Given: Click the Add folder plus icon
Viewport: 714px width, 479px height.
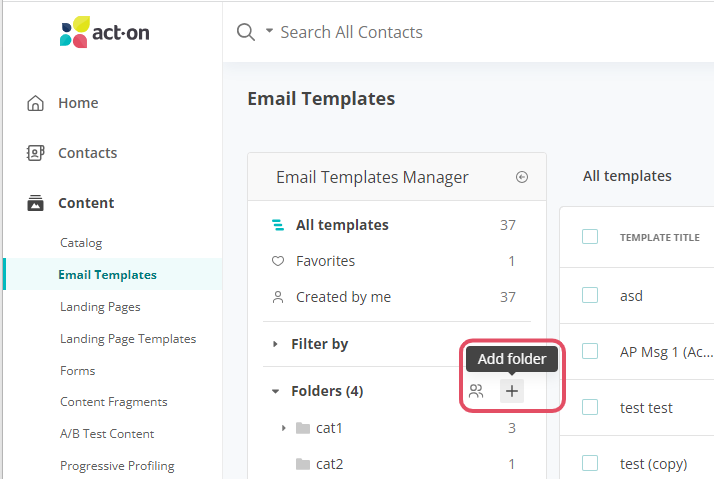Looking at the screenshot, I should 512,391.
